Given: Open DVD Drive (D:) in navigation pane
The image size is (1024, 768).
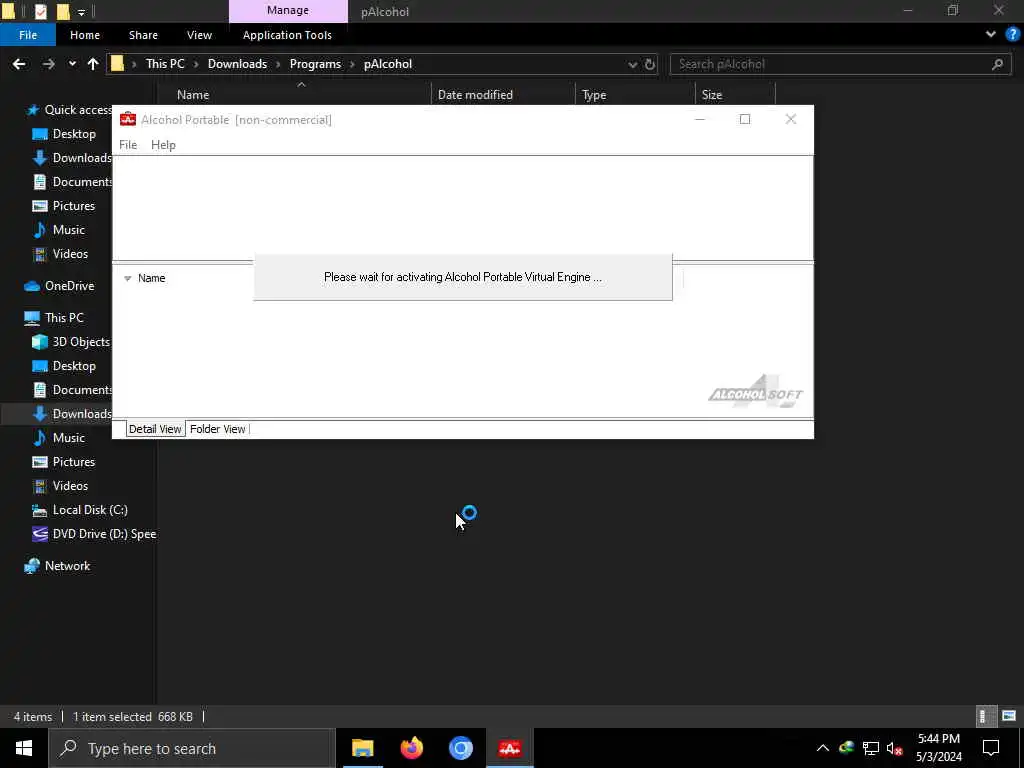Looking at the screenshot, I should click(x=94, y=534).
